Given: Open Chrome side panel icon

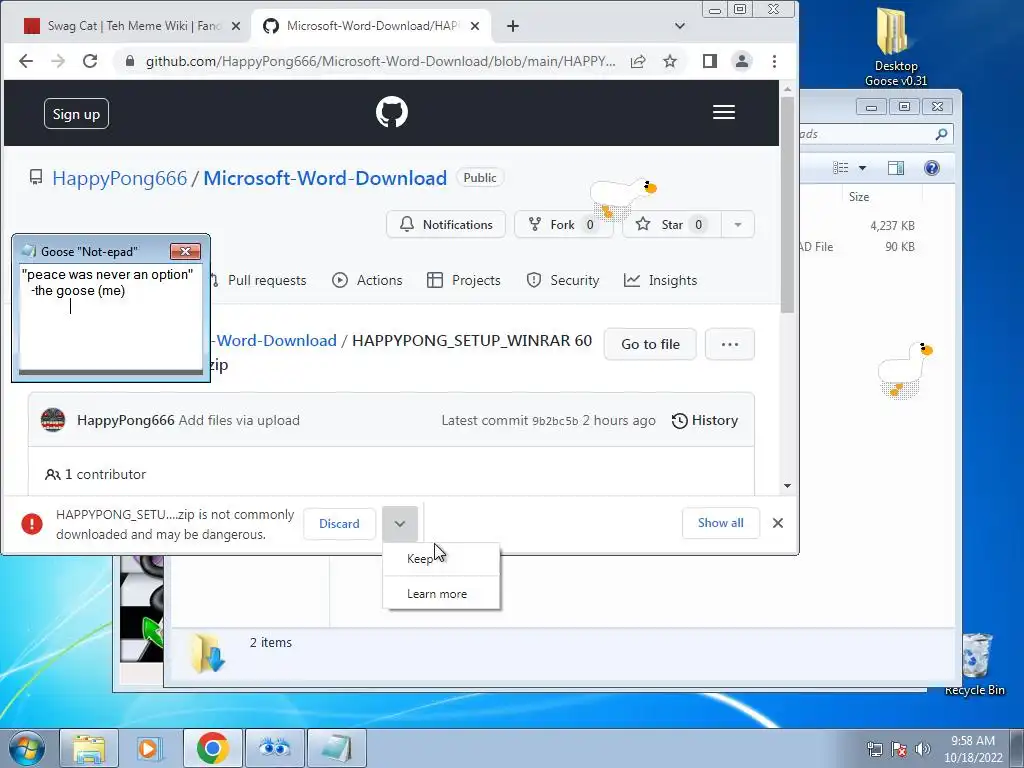Looking at the screenshot, I should pos(710,61).
